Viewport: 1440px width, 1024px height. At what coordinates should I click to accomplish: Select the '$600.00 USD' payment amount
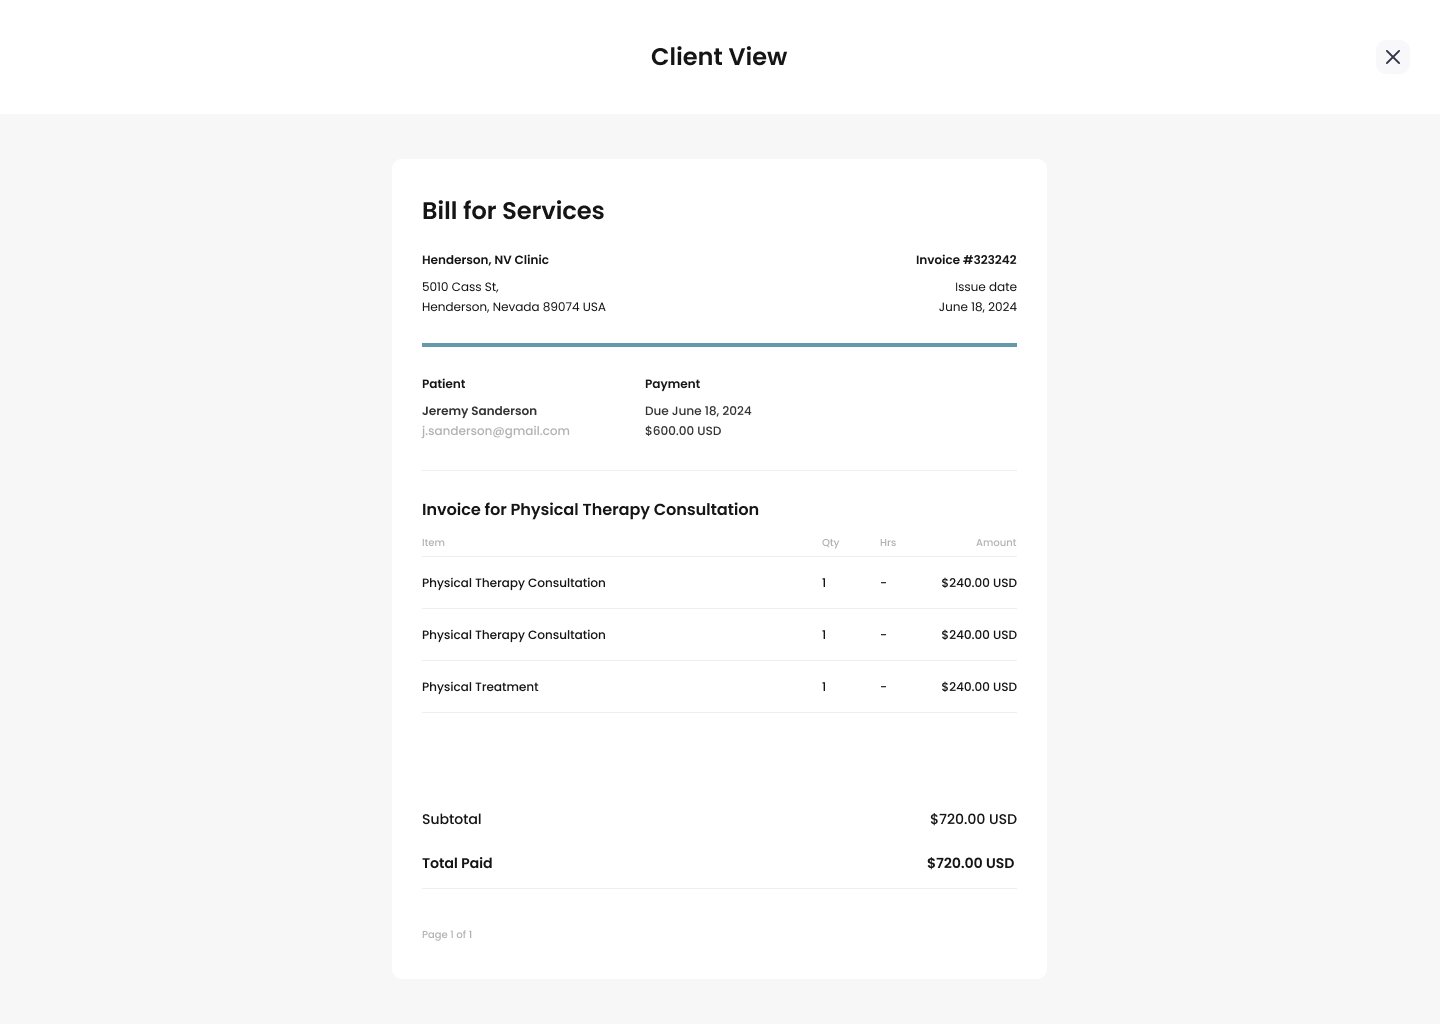[683, 431]
